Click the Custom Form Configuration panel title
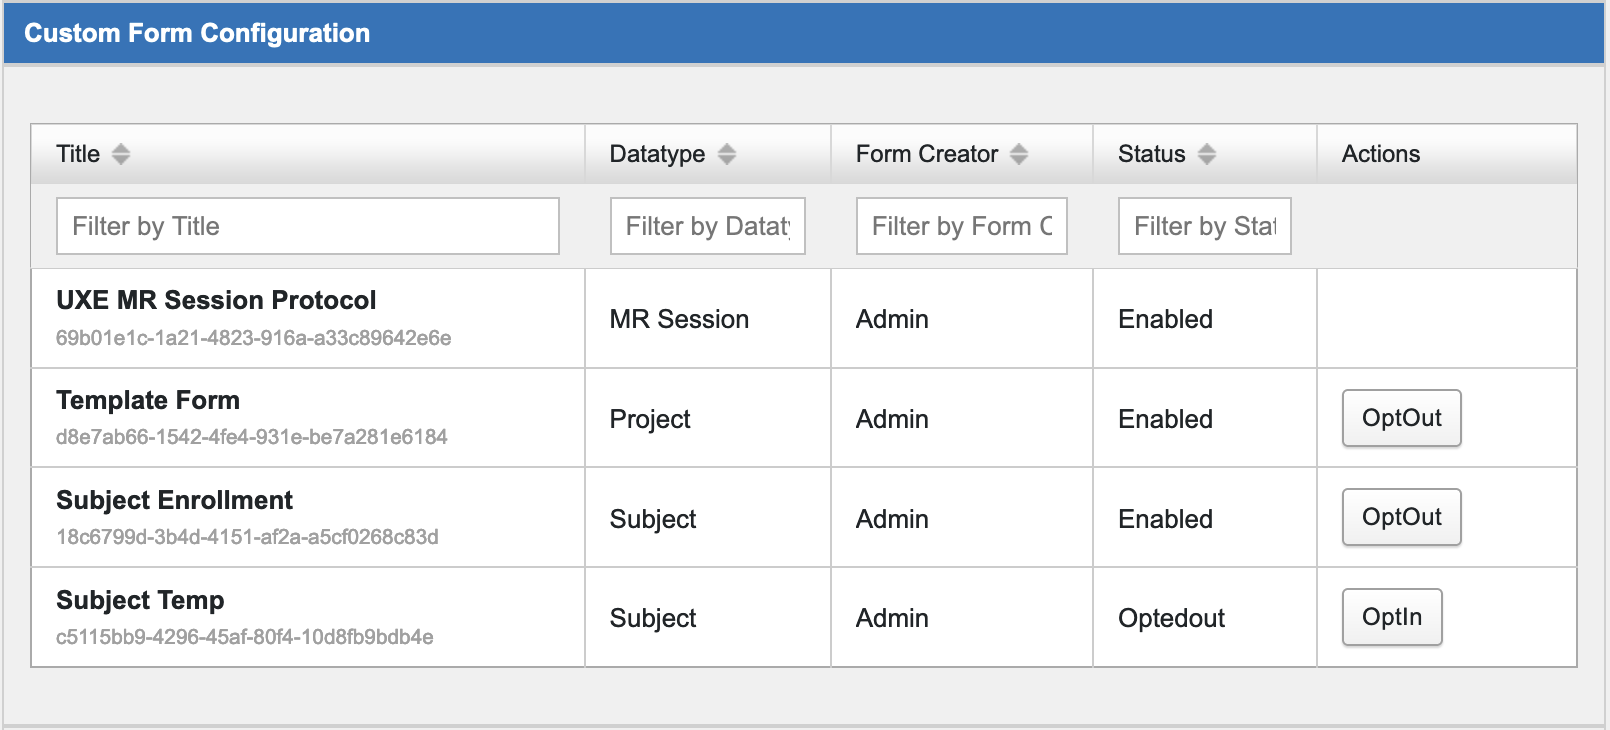The height and width of the screenshot is (730, 1610). tap(197, 33)
